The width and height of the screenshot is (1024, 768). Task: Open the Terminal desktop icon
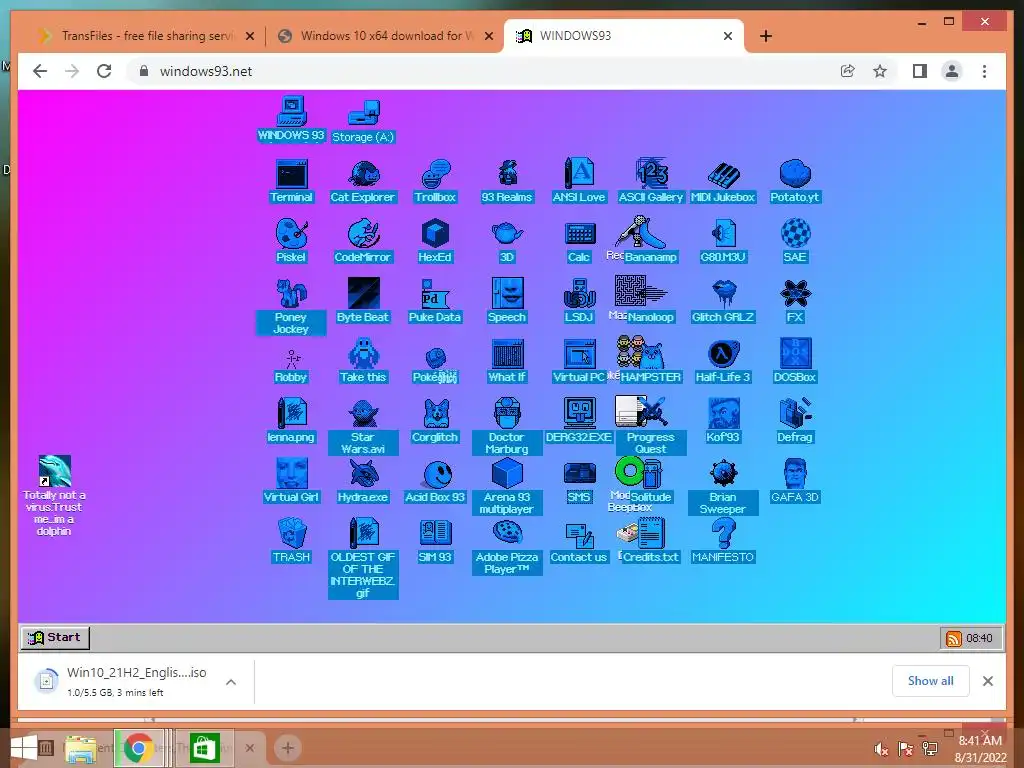pyautogui.click(x=291, y=181)
